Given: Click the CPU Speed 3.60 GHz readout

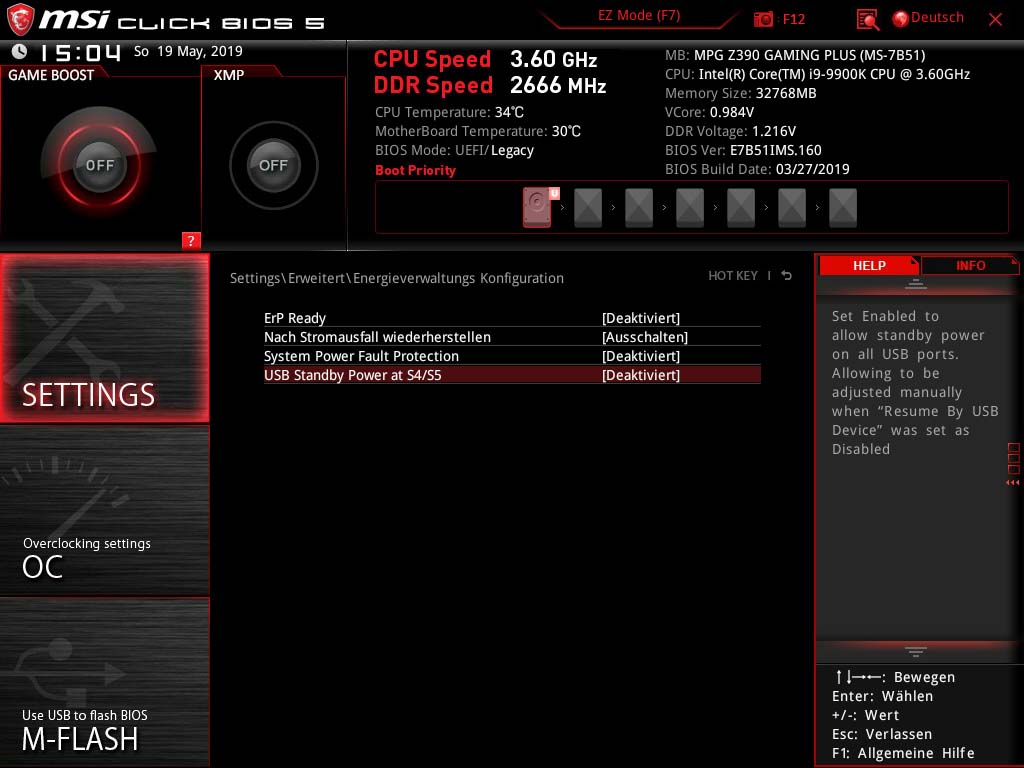Looking at the screenshot, I should pos(485,59).
